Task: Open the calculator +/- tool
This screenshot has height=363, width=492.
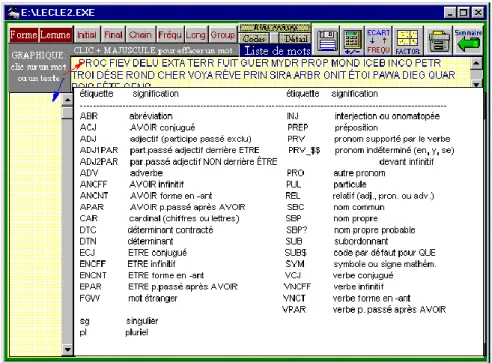Action: point(352,41)
